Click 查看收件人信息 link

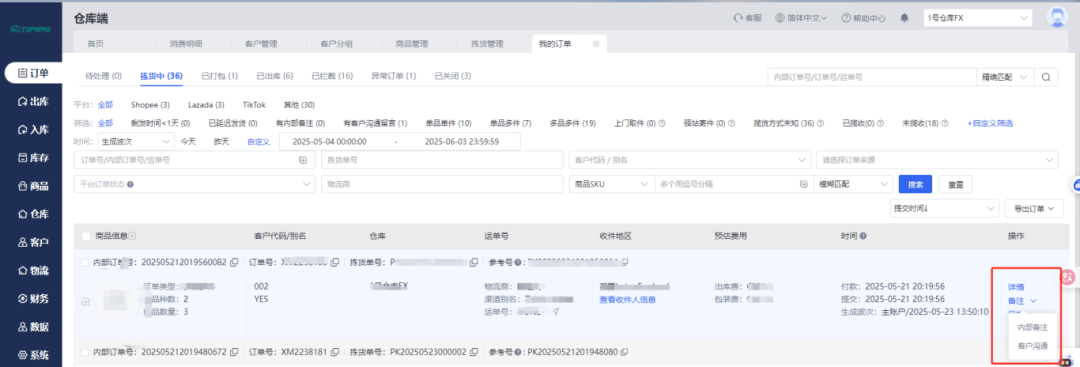pyautogui.click(x=627, y=300)
